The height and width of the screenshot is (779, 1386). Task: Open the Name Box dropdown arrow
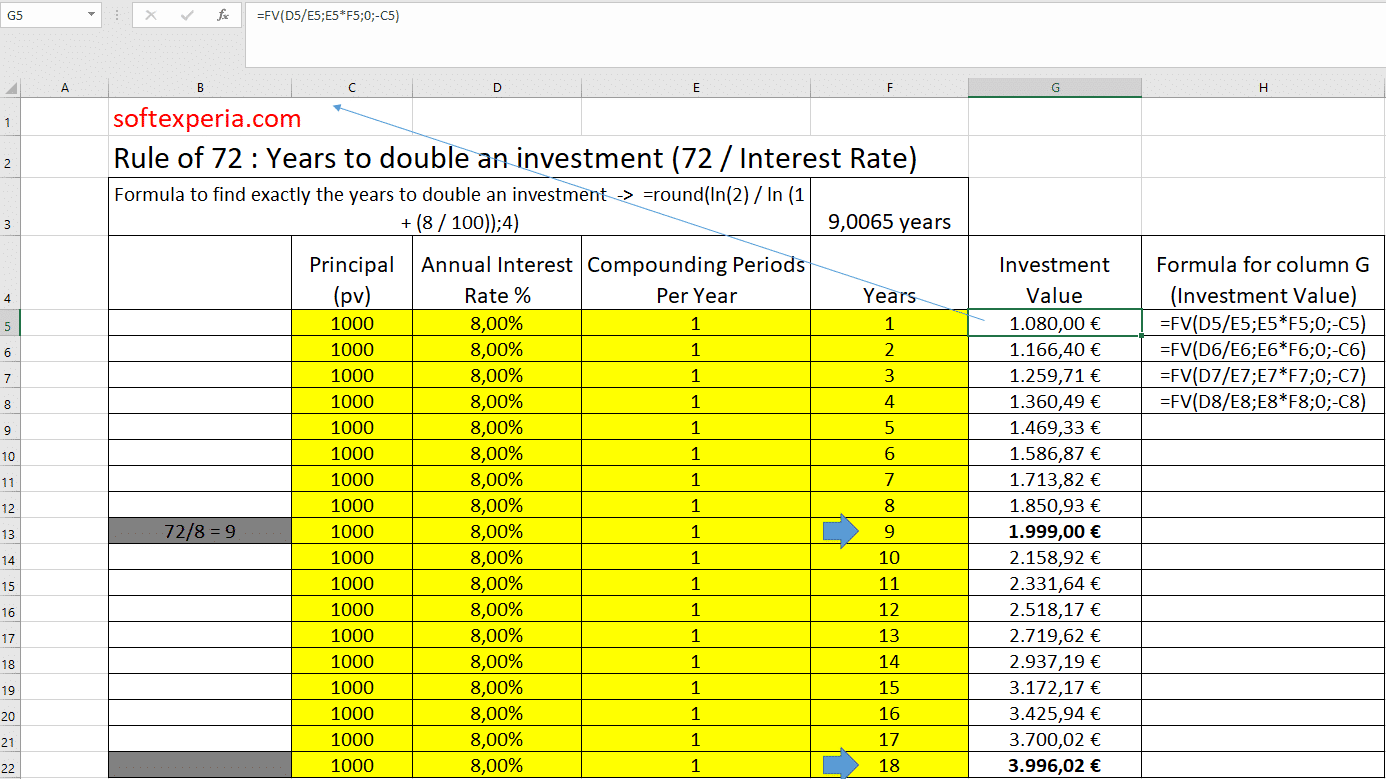[92, 15]
